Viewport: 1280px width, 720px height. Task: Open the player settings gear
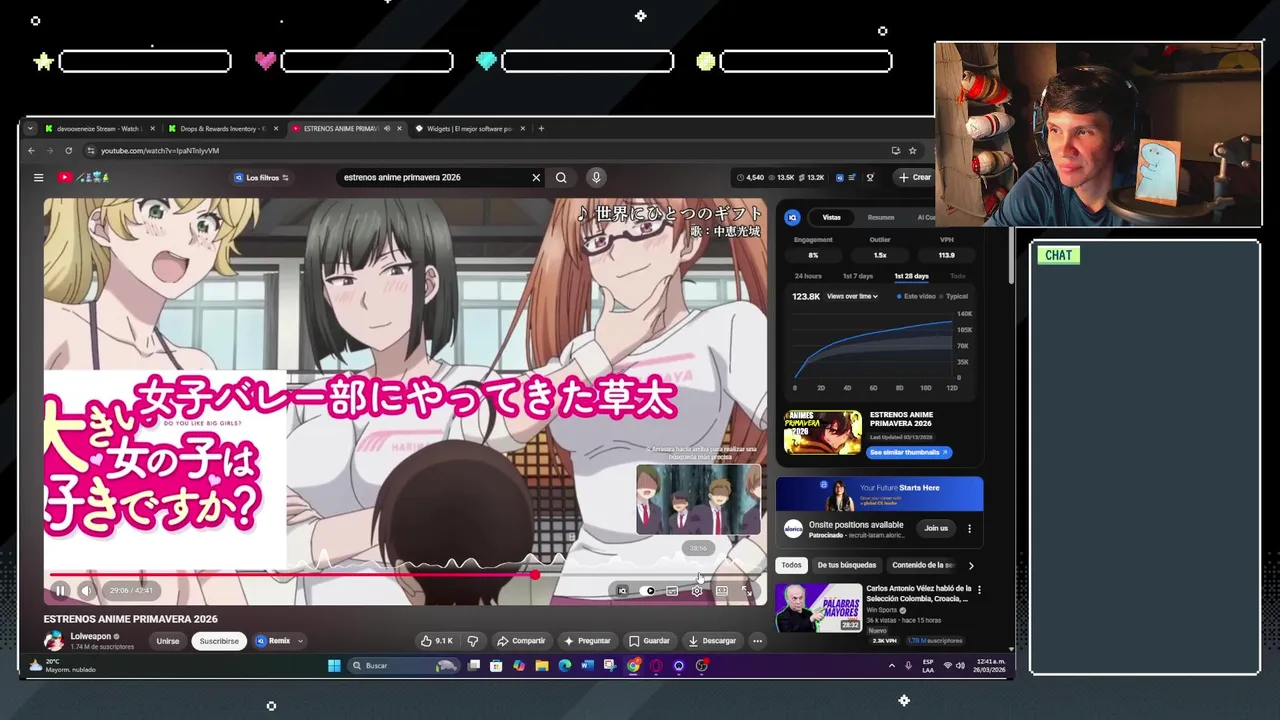tap(697, 591)
